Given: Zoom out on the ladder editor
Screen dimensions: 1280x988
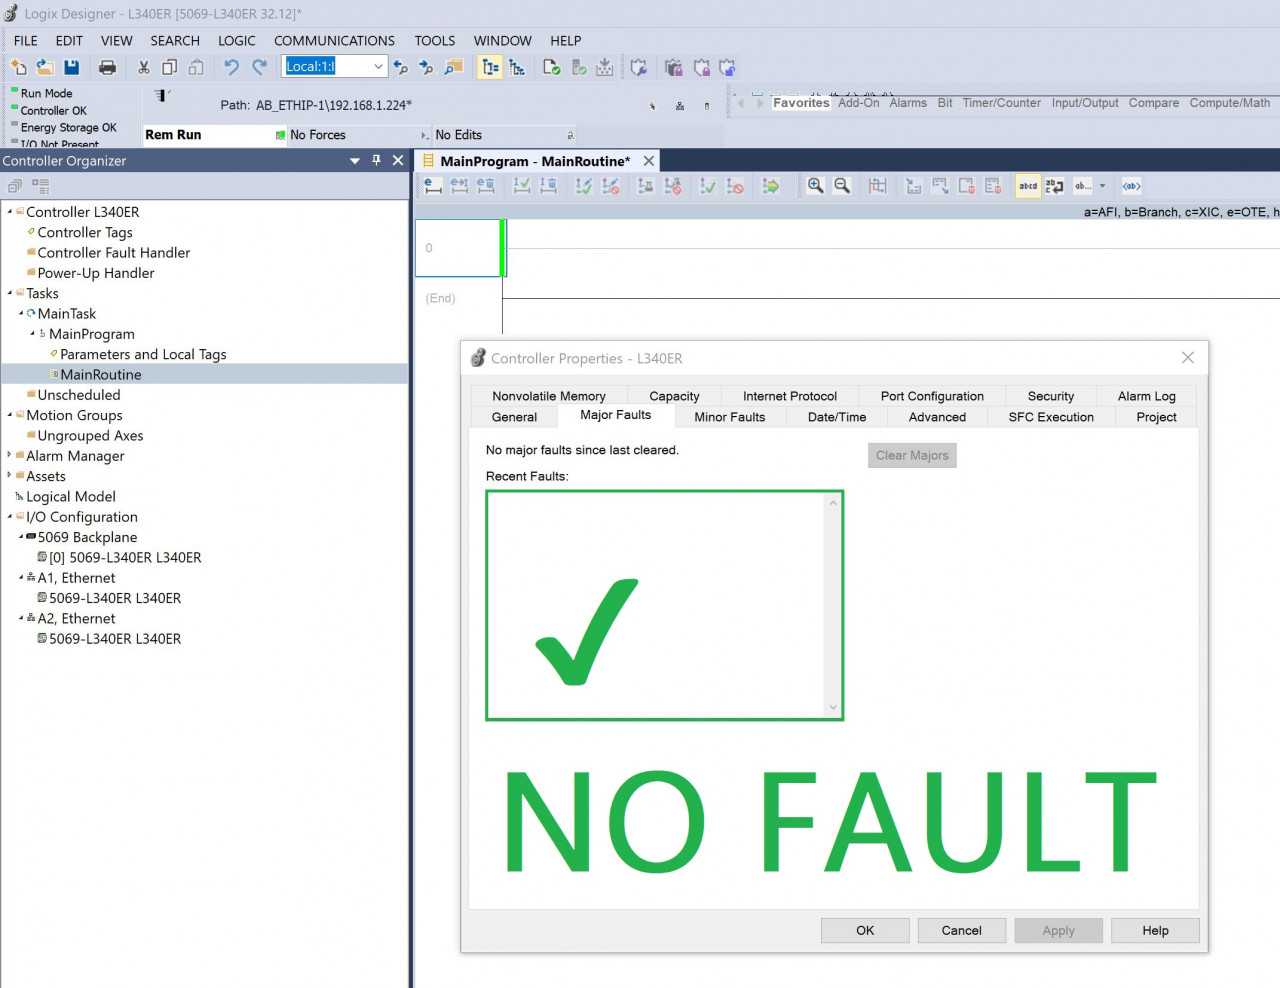Looking at the screenshot, I should click(842, 186).
